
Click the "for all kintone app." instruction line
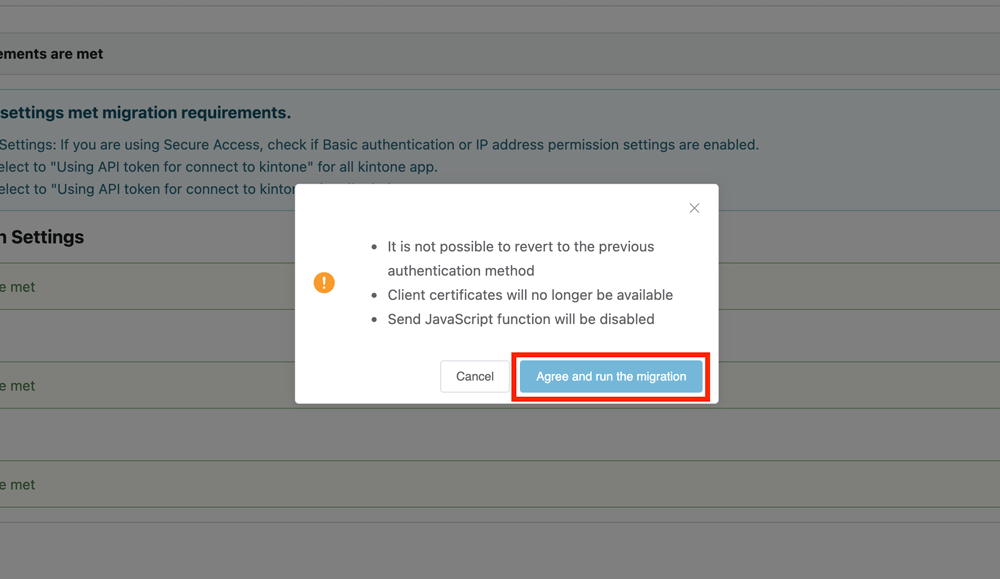[x=219, y=167]
